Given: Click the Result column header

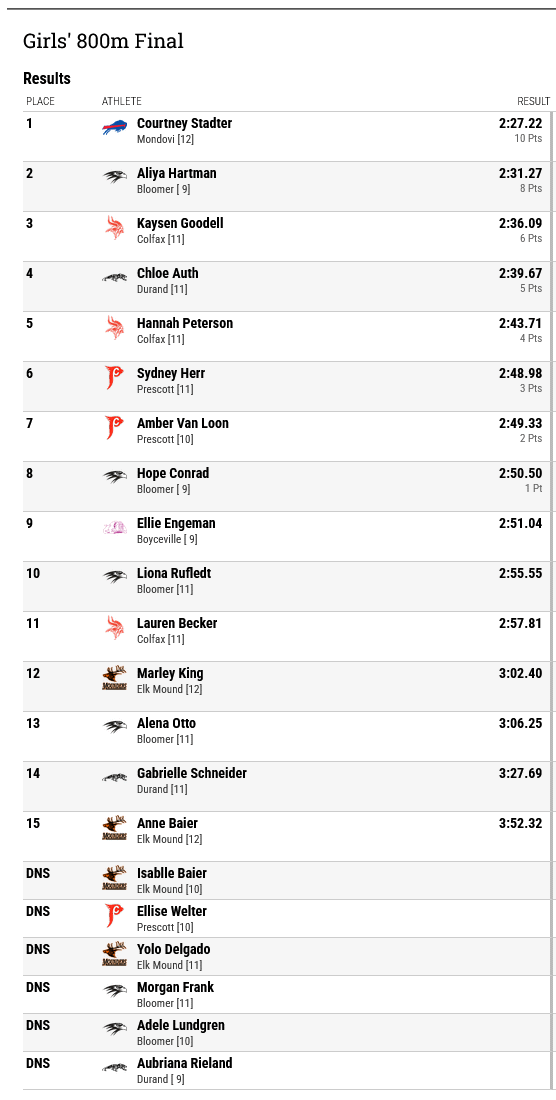Looking at the screenshot, I should (x=534, y=102).
